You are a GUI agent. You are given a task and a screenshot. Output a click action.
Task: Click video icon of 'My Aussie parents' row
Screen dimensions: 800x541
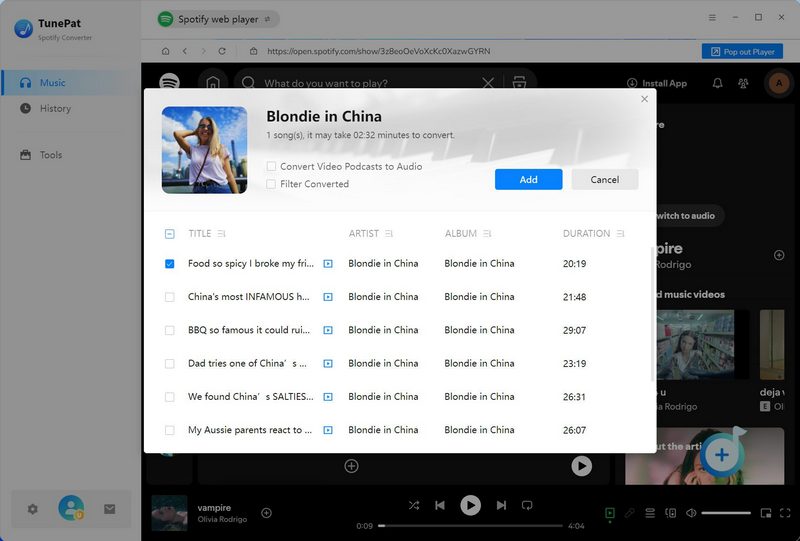tap(328, 430)
